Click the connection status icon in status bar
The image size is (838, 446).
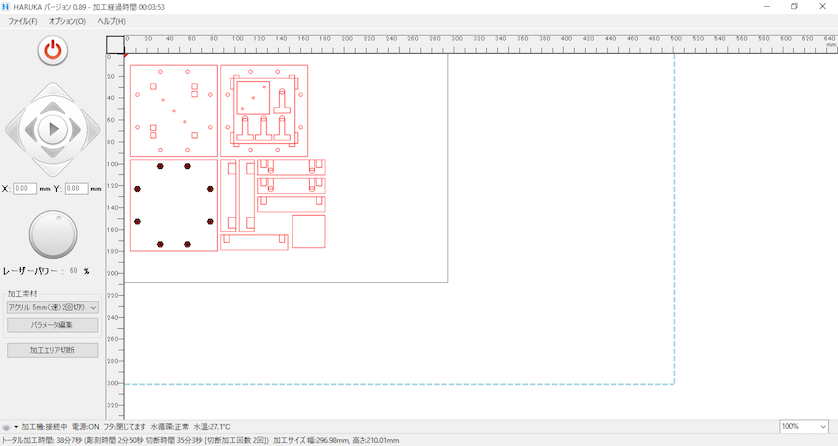tap(6, 427)
